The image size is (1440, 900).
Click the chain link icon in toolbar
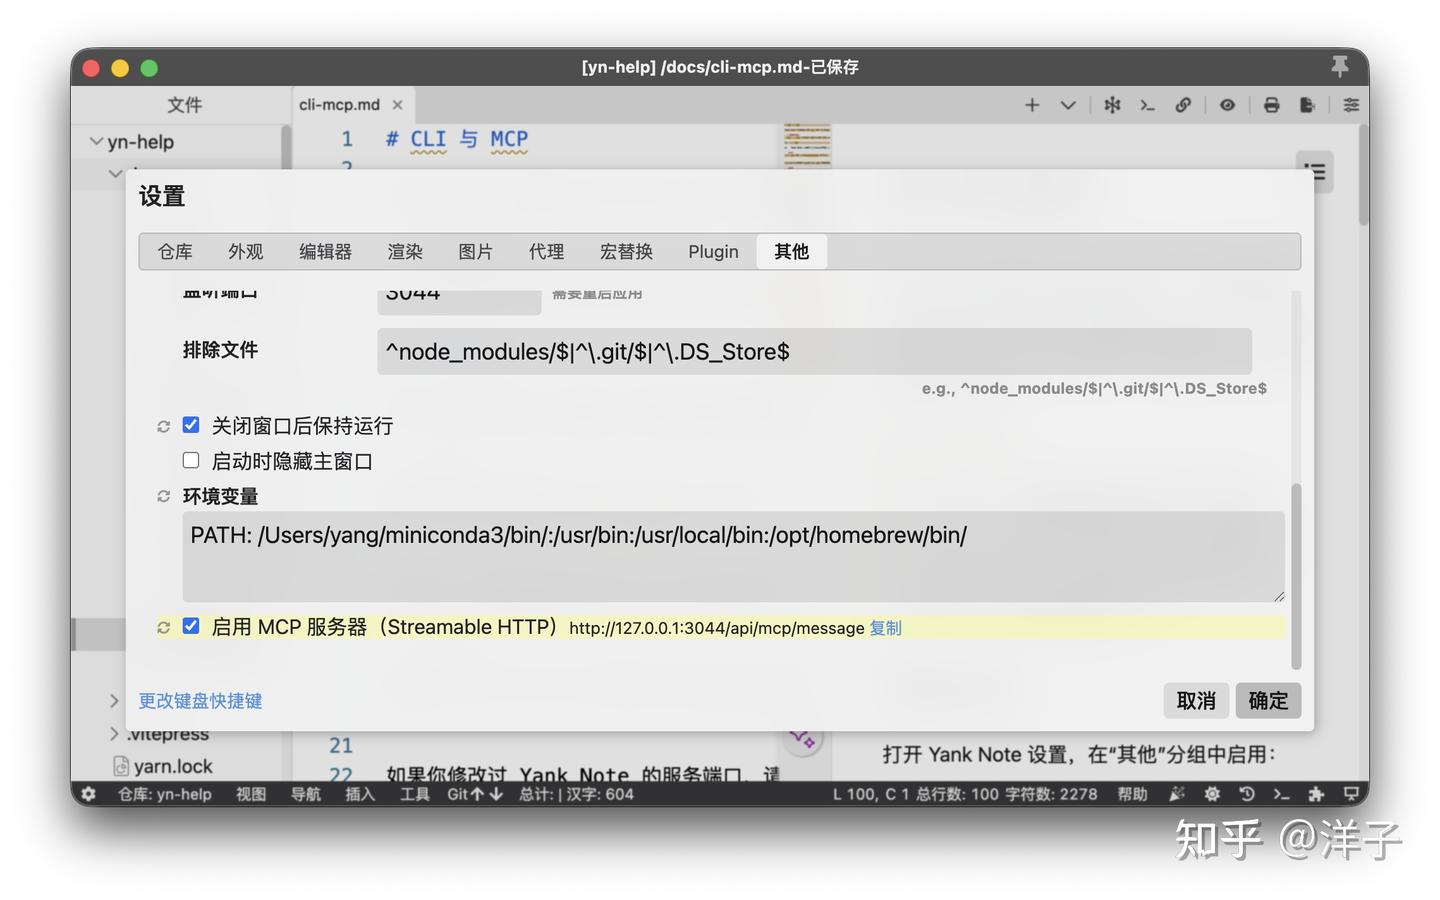[x=1183, y=105]
